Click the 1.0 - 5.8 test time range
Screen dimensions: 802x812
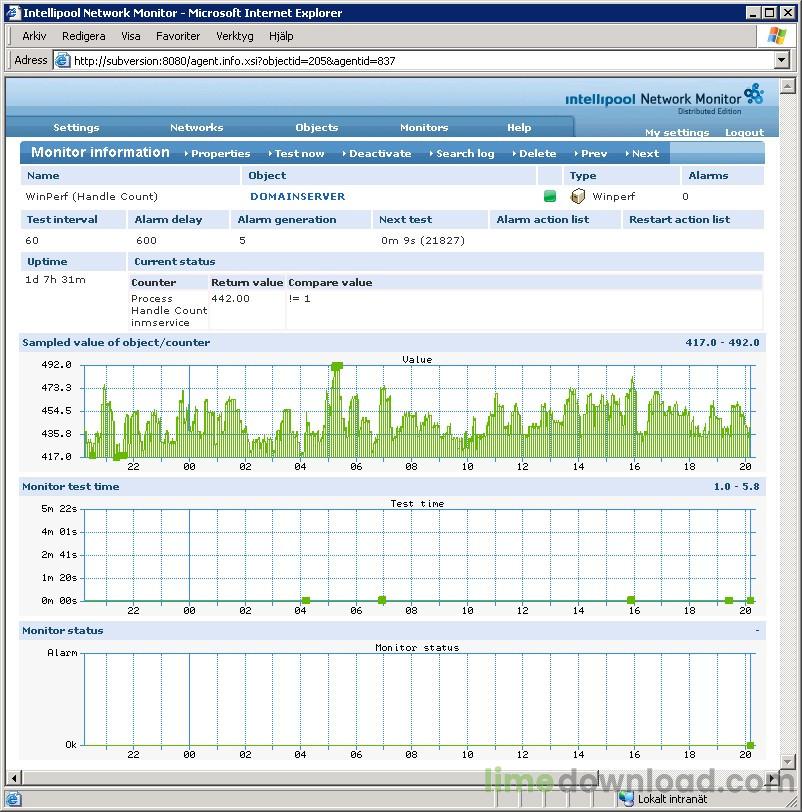point(736,486)
